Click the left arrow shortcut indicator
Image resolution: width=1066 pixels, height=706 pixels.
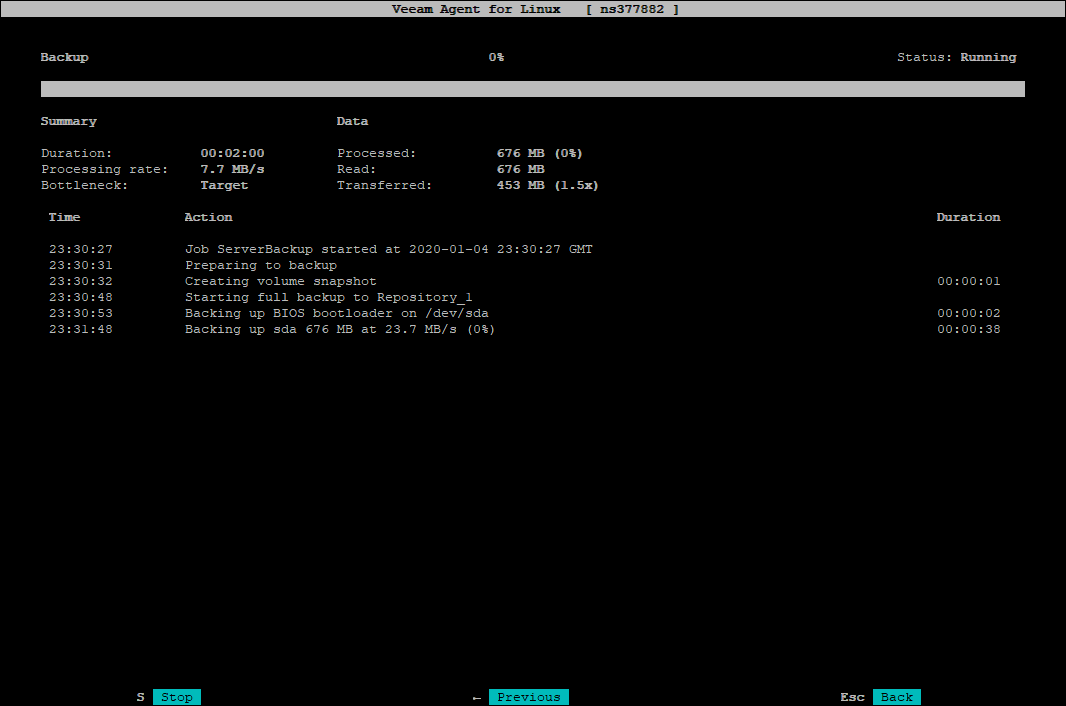[x=477, y=698]
